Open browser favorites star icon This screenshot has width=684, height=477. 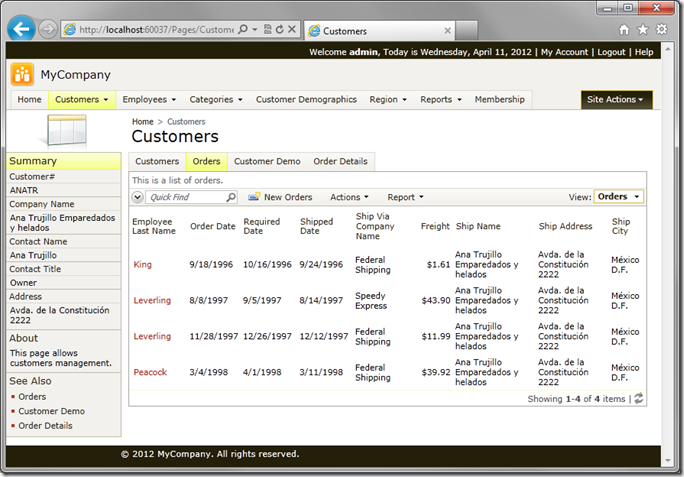point(643,30)
